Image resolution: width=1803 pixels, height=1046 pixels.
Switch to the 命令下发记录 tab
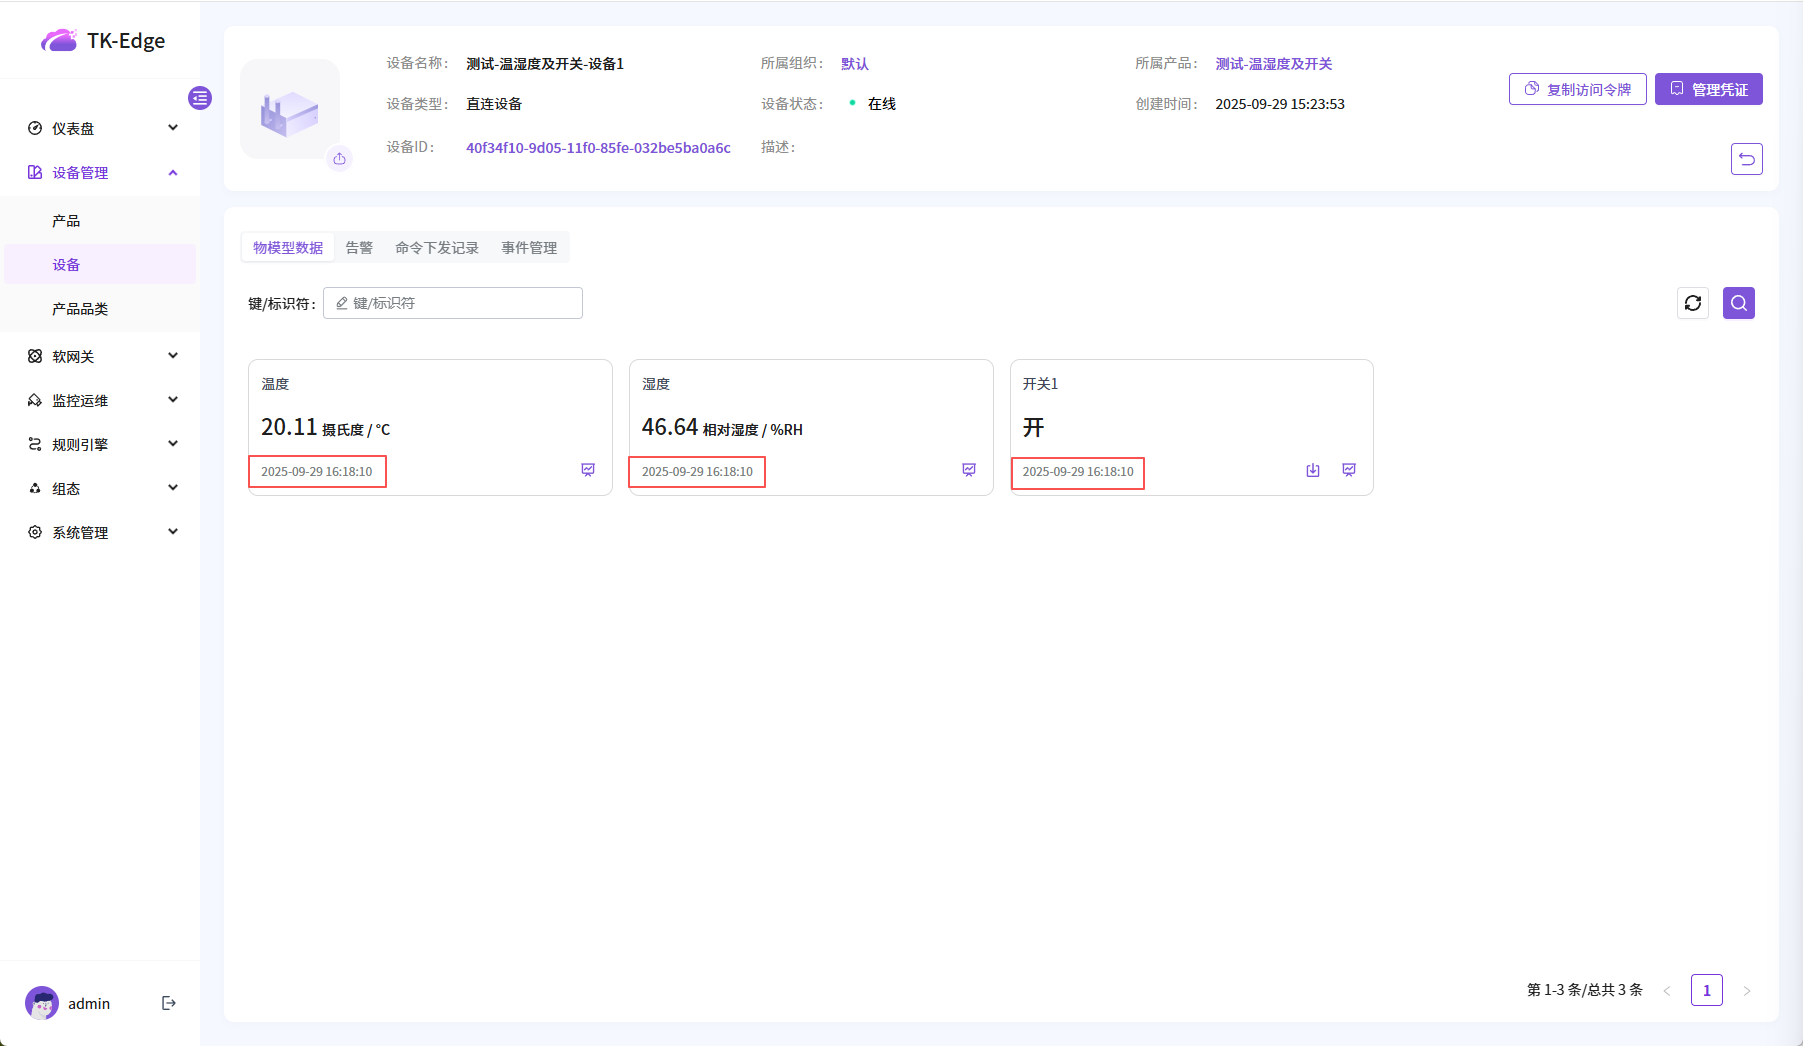(437, 248)
